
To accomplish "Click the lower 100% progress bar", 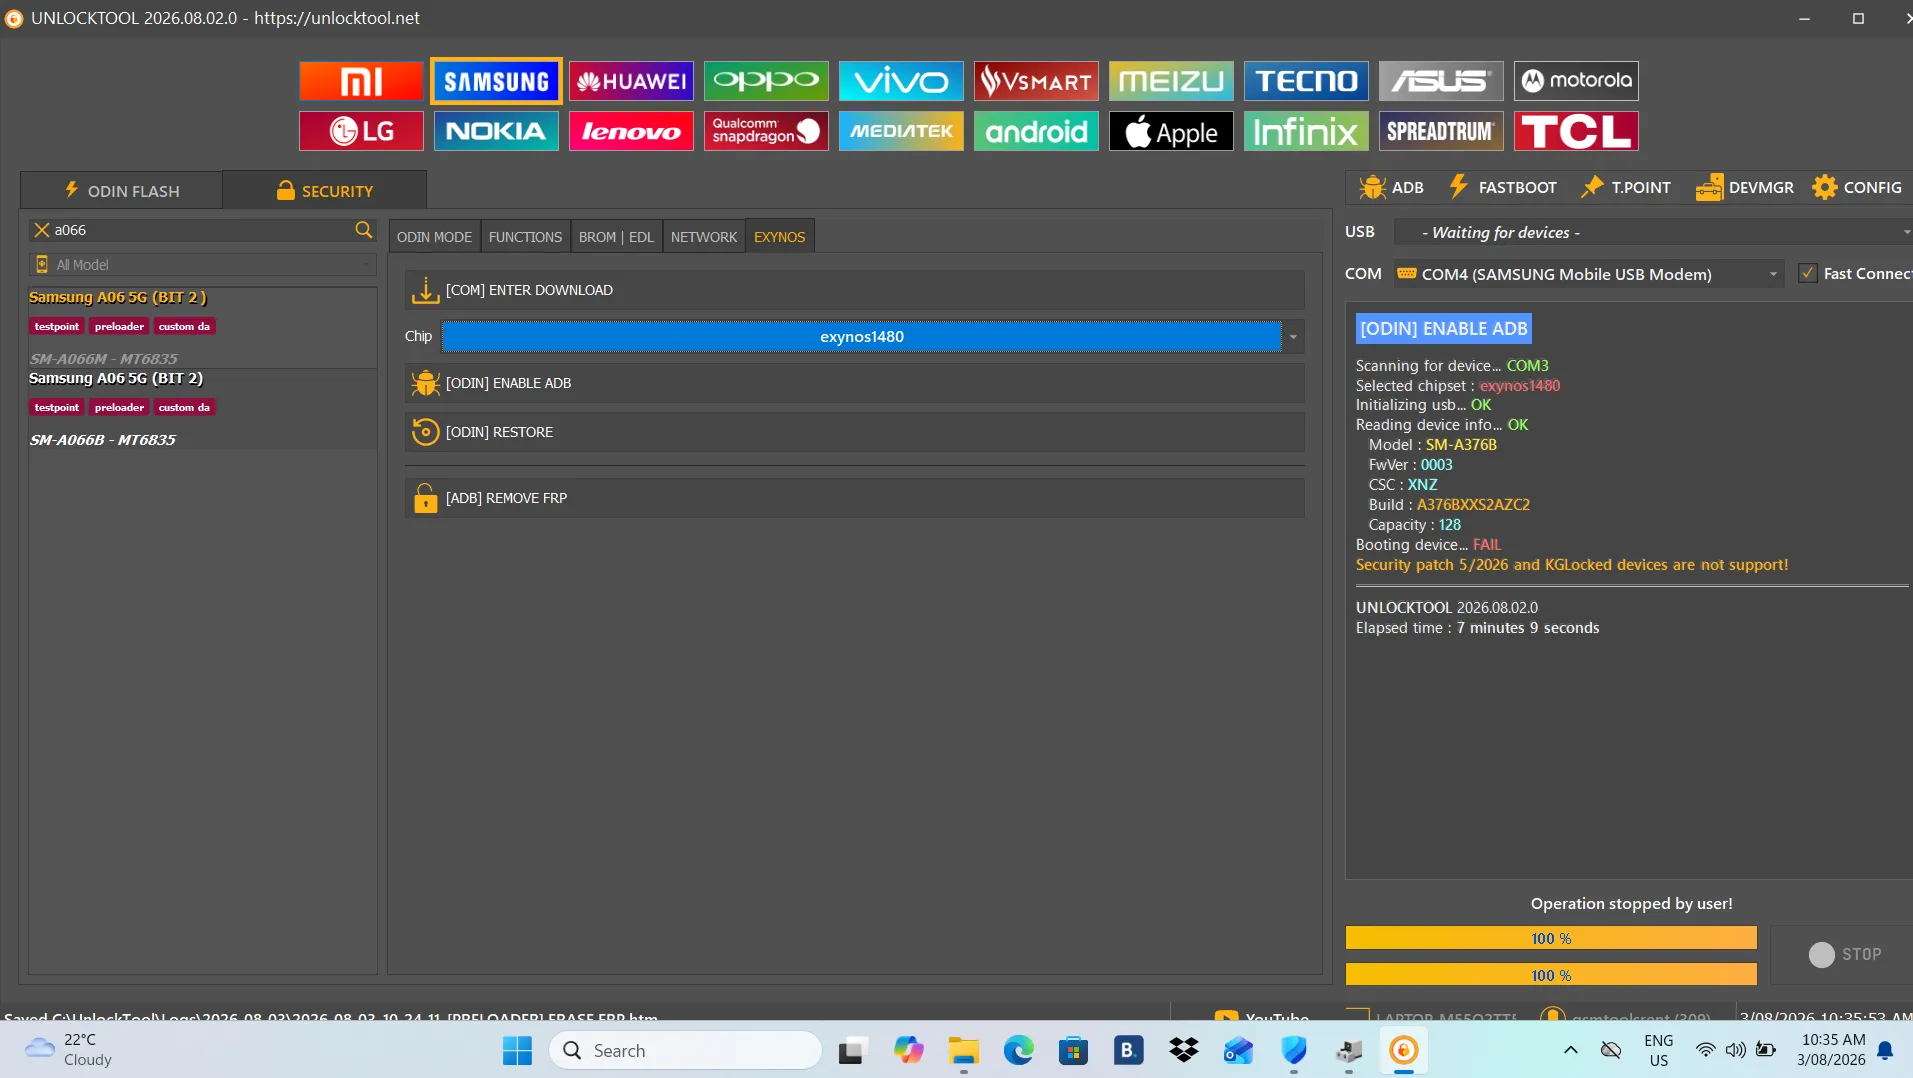I will pos(1551,975).
